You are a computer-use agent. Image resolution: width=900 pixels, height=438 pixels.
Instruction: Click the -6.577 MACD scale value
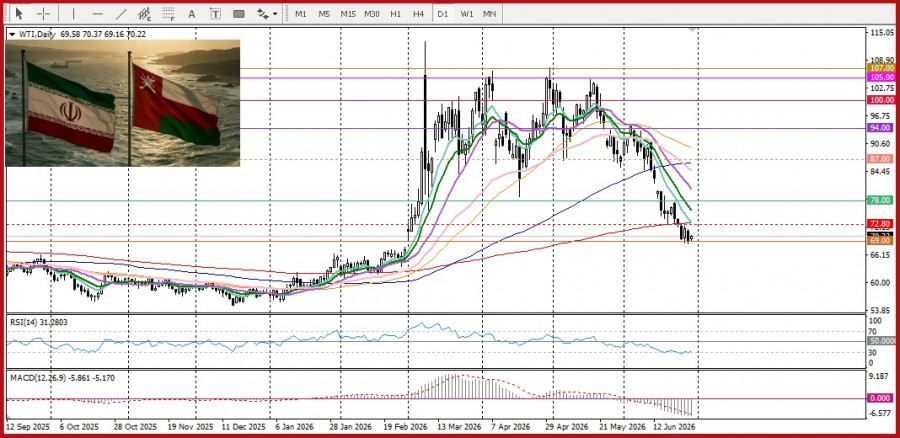tap(882, 413)
